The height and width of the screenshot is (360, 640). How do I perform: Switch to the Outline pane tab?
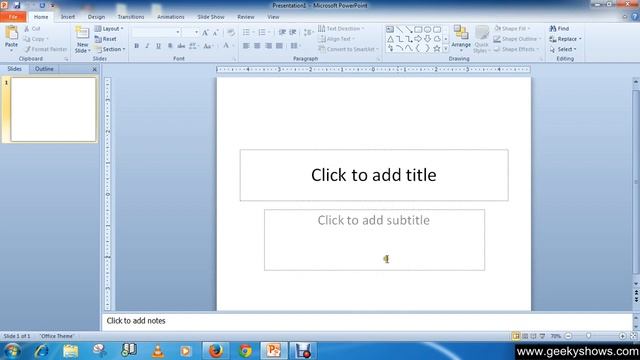click(44, 69)
